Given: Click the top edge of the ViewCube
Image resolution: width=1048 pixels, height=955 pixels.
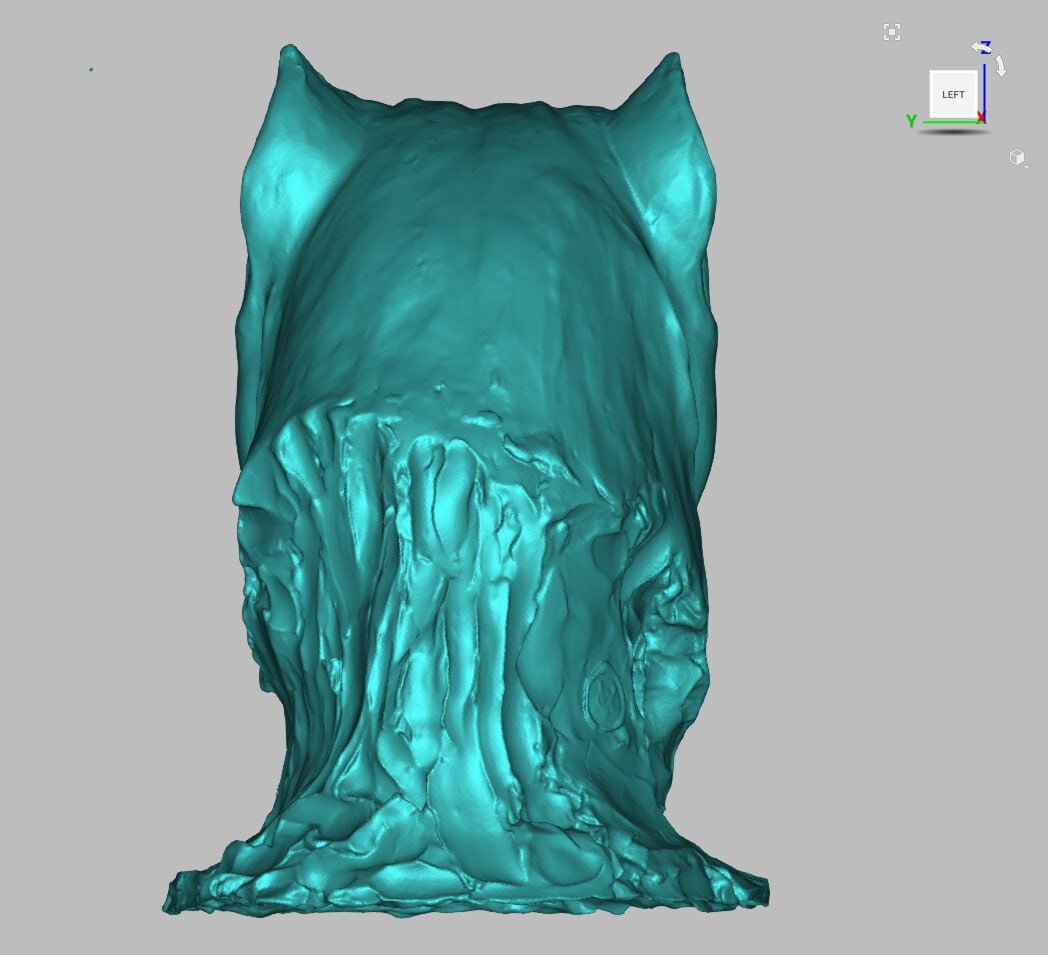Looking at the screenshot, I should pyautogui.click(x=952, y=72).
